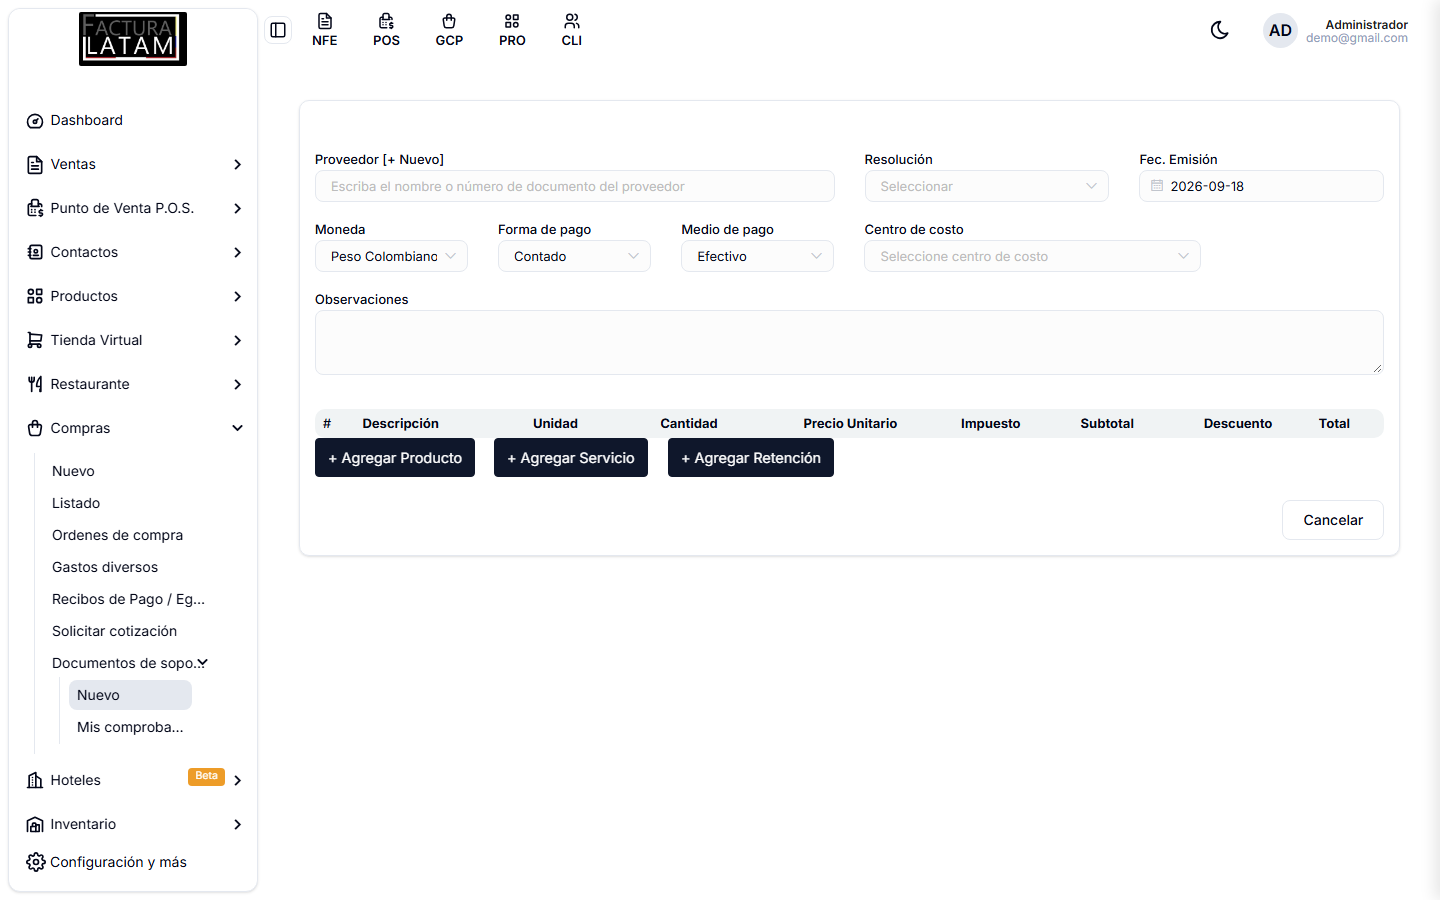Open the CLI clients shortcut
The height and width of the screenshot is (900, 1440).
tap(572, 30)
